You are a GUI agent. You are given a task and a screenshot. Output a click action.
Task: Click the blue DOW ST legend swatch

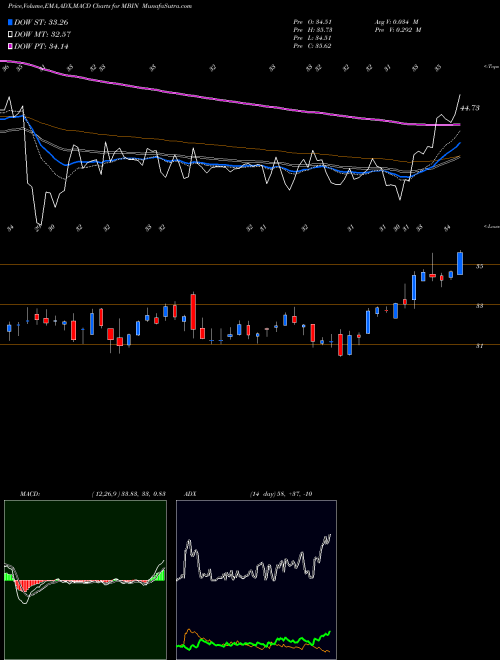pyautogui.click(x=10, y=22)
